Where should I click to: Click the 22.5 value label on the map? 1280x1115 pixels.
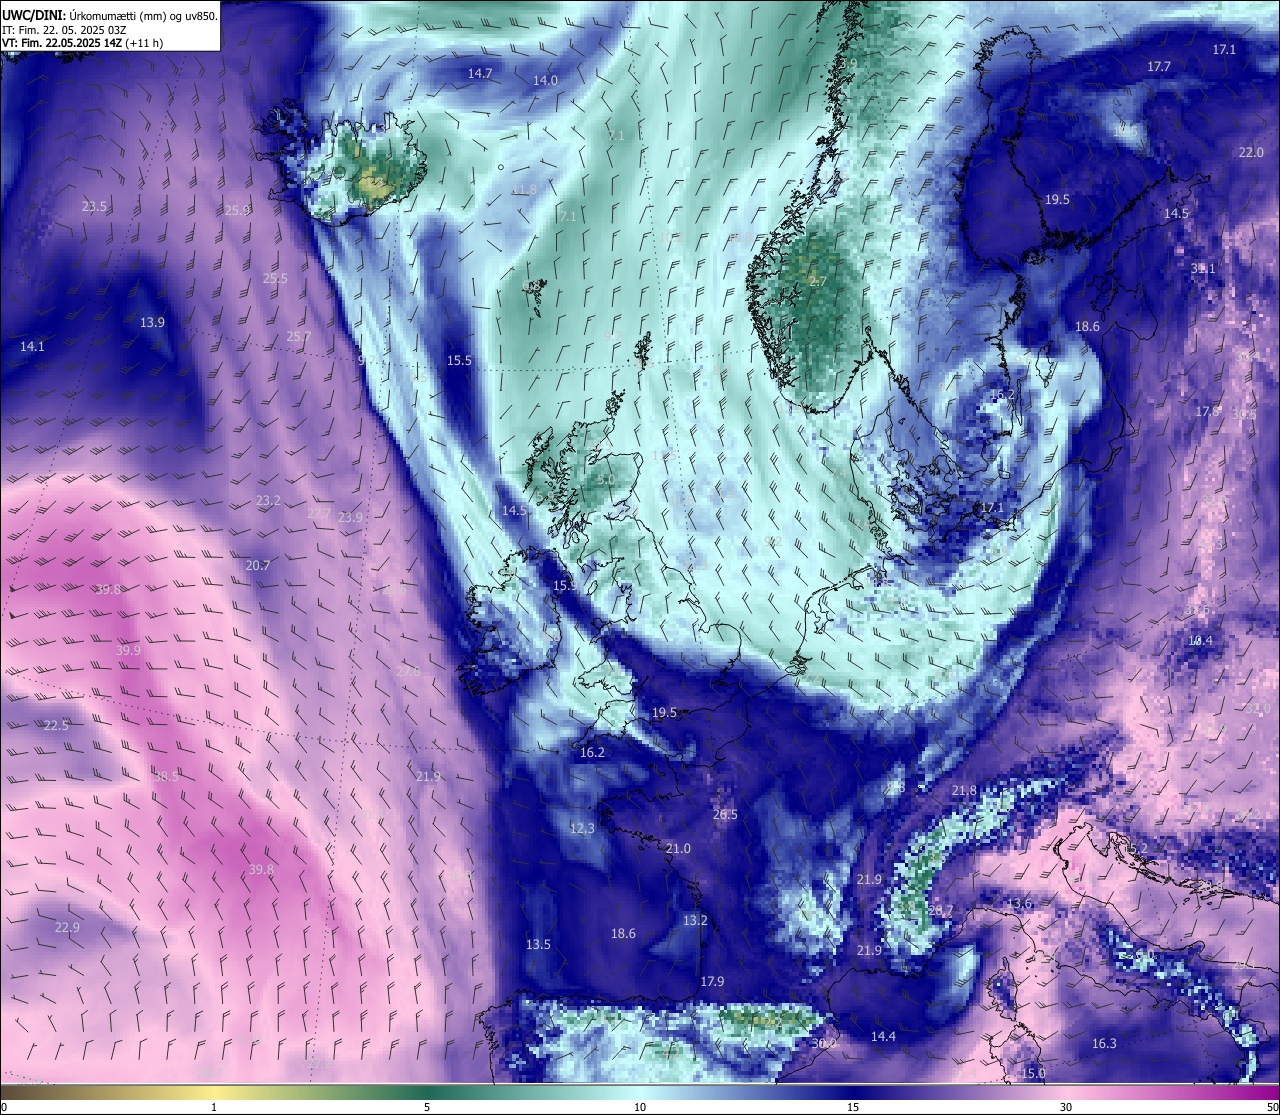click(x=56, y=726)
